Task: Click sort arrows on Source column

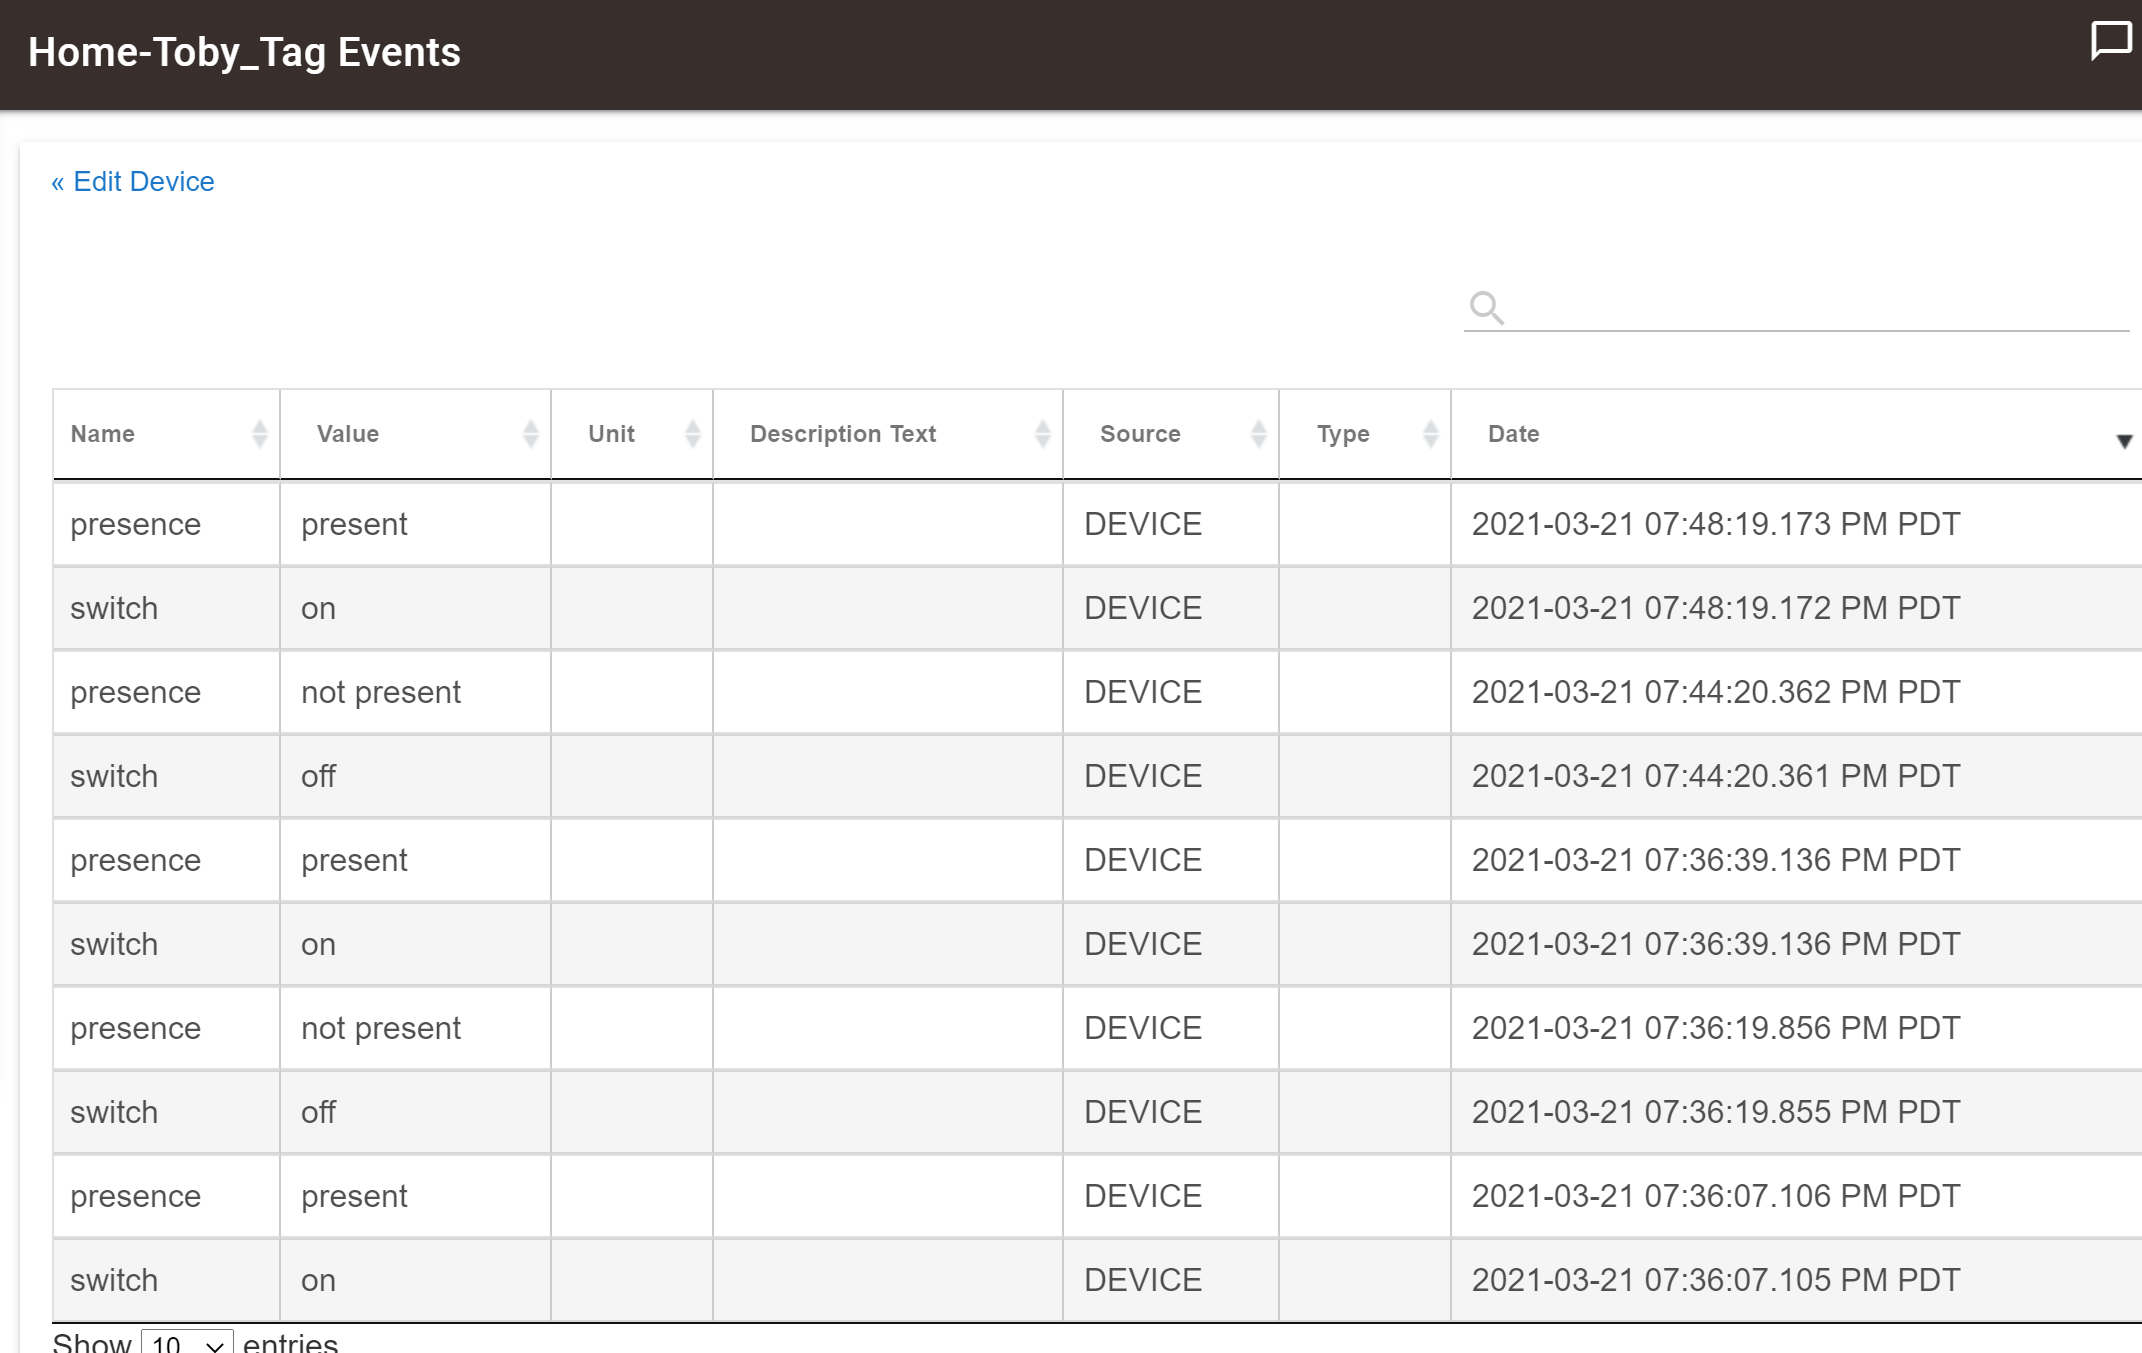Action: [x=1258, y=434]
